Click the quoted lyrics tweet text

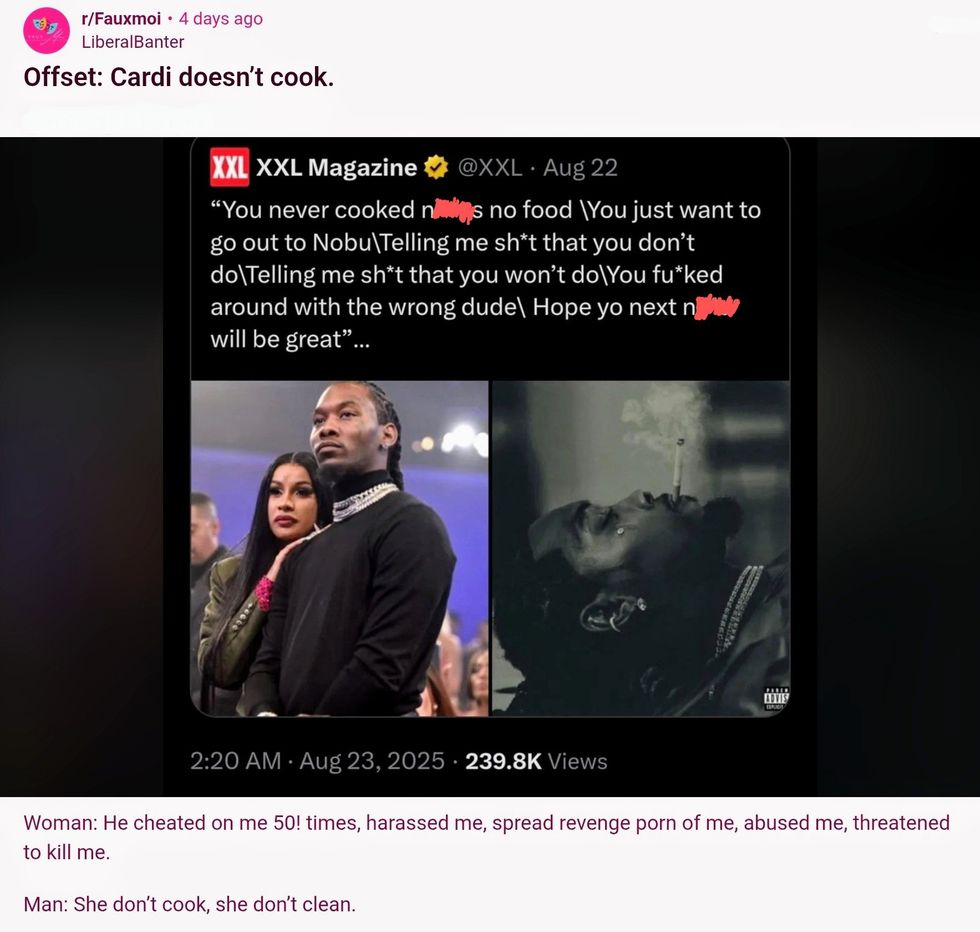click(486, 274)
